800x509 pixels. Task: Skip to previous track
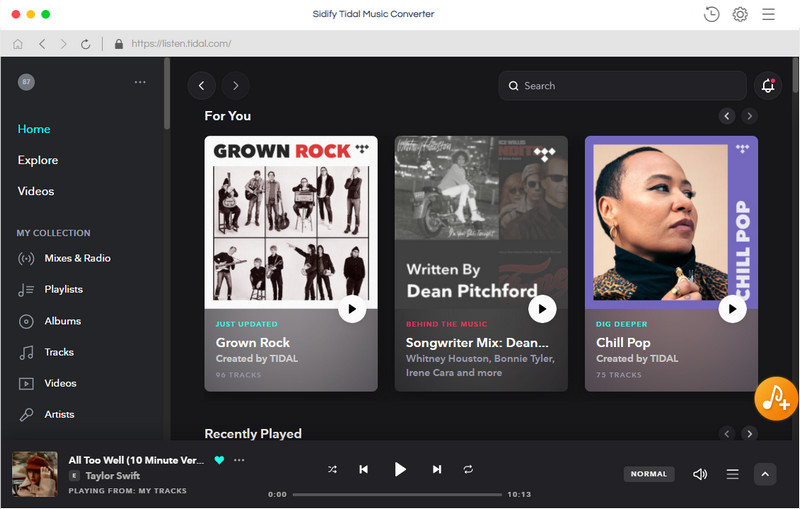[364, 469]
